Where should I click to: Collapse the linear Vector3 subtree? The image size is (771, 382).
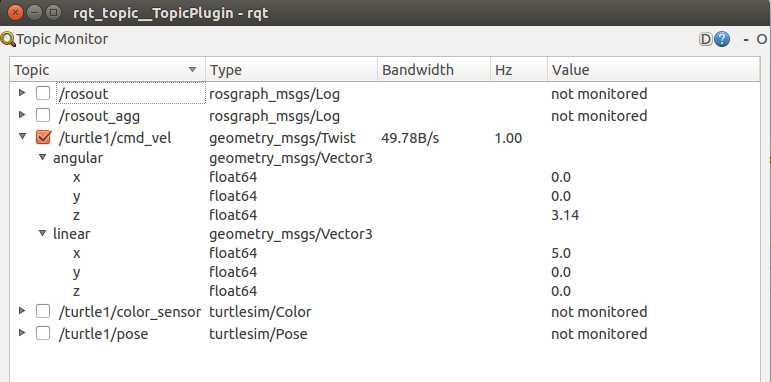[43, 233]
